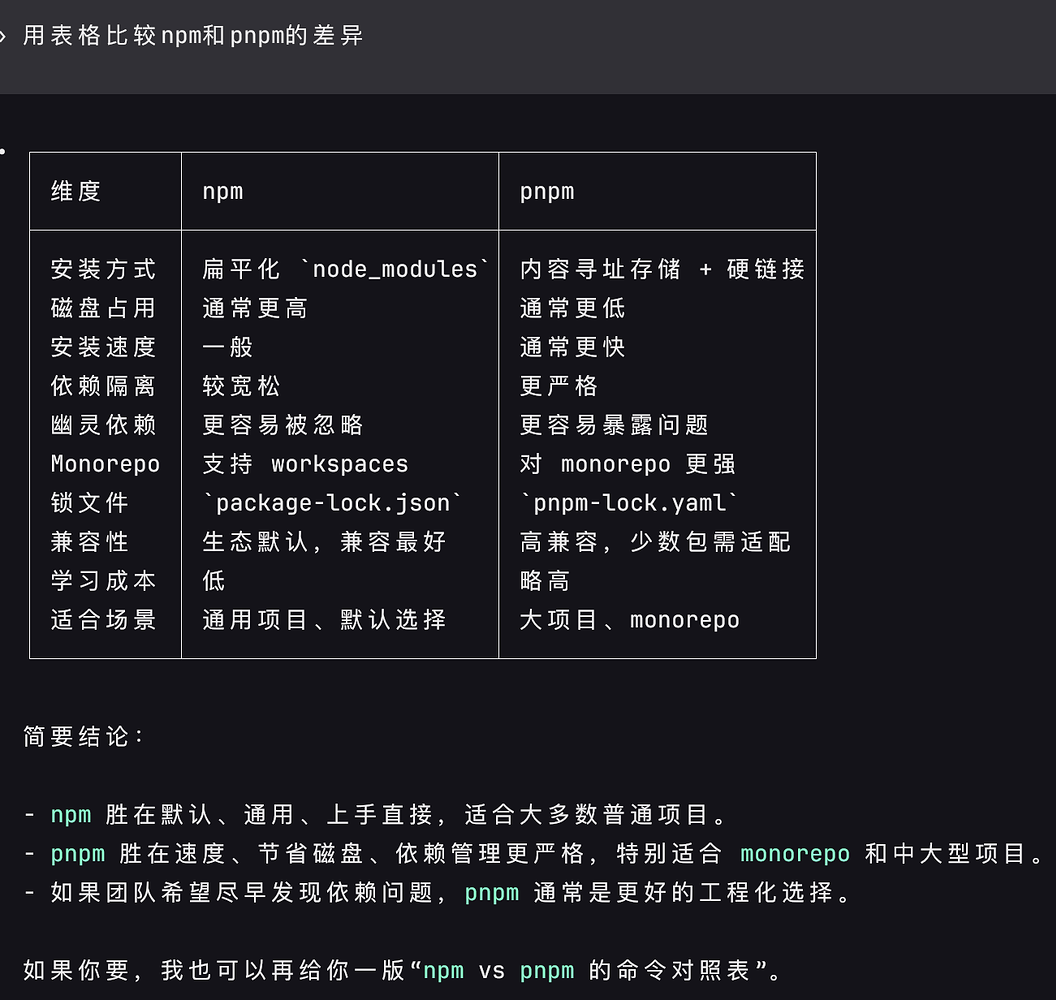Click cell "`package-lock.json`"
1056x1000 pixels.
point(333,503)
